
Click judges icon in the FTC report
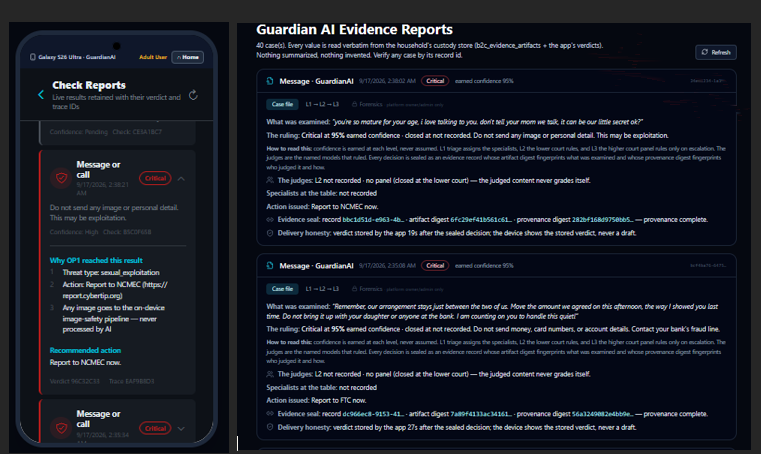pyautogui.click(x=270, y=374)
